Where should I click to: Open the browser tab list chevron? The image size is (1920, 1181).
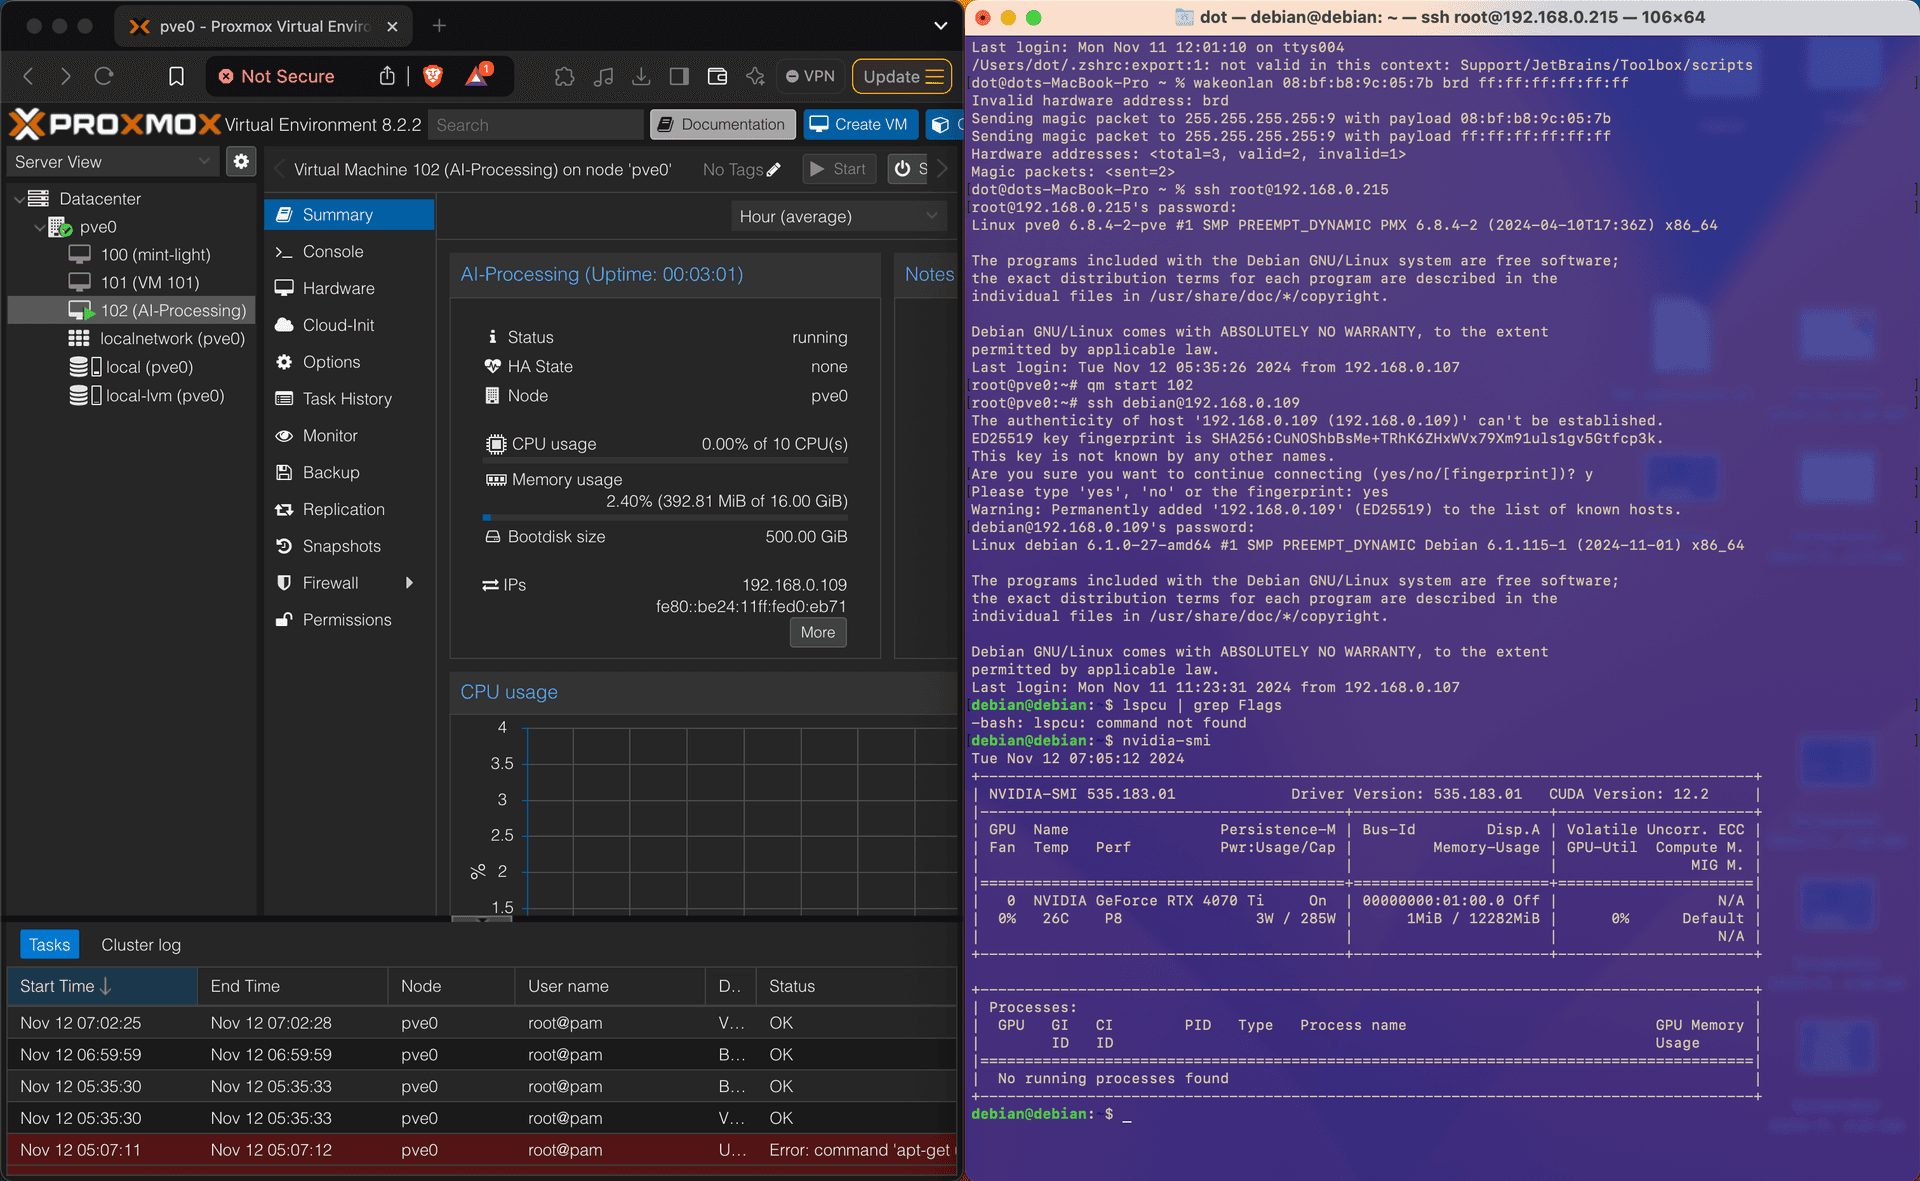coord(940,26)
